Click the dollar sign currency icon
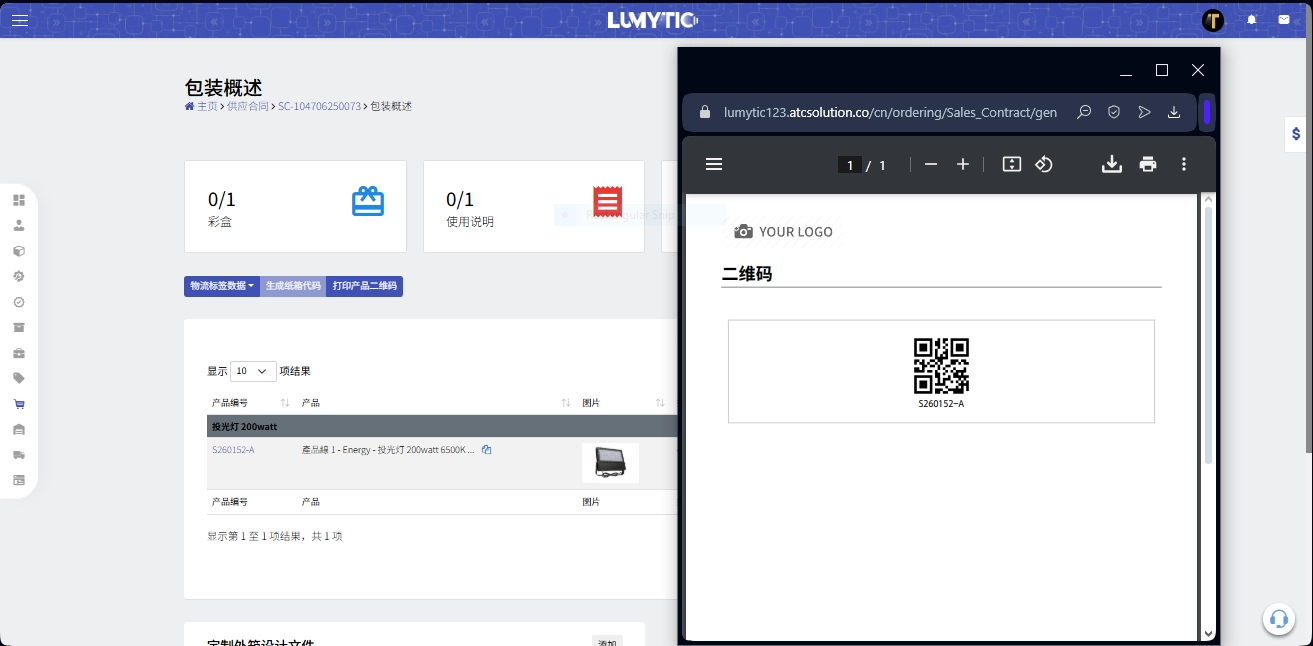 pos(1296,134)
